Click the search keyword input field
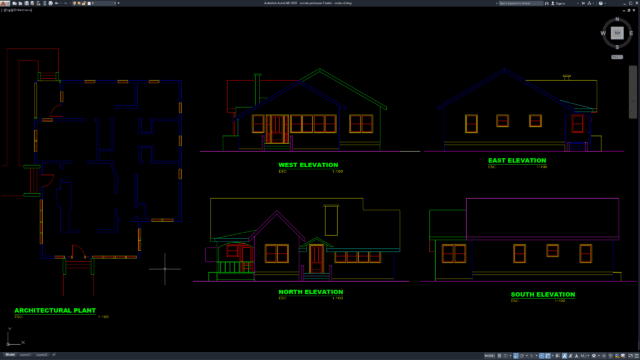This screenshot has width=640, height=360. point(521,3)
